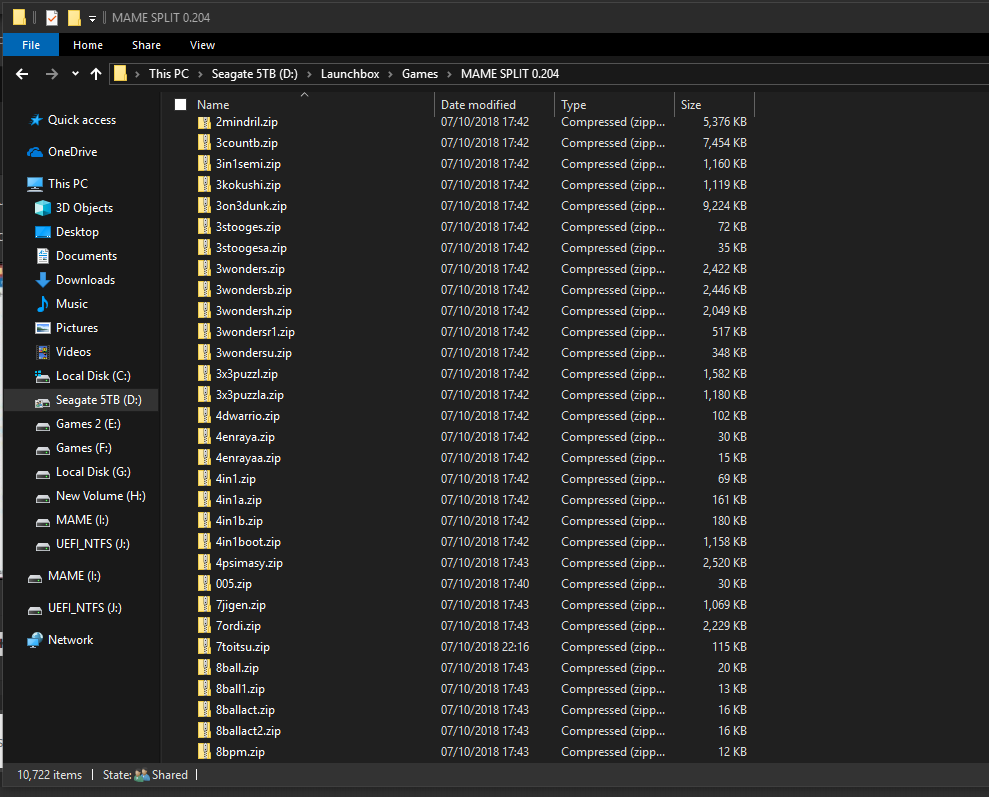The image size is (989, 797).
Task: Click the Back navigation arrow
Action: point(22,74)
